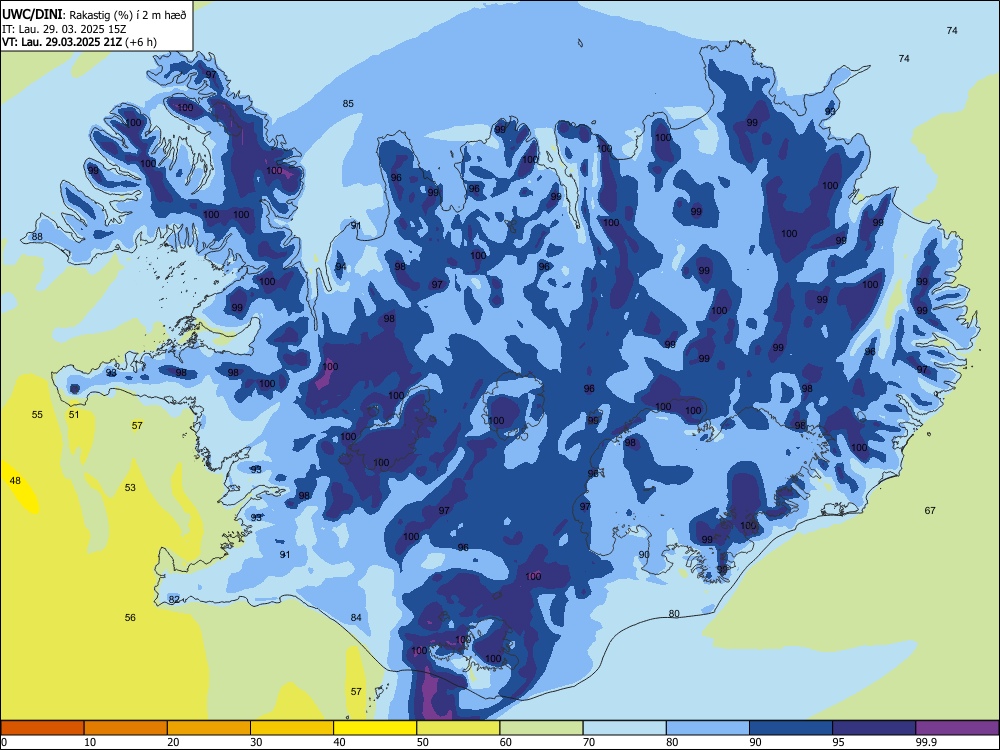Pick the indigo 95–99.9 legend swatch

pos(874,728)
